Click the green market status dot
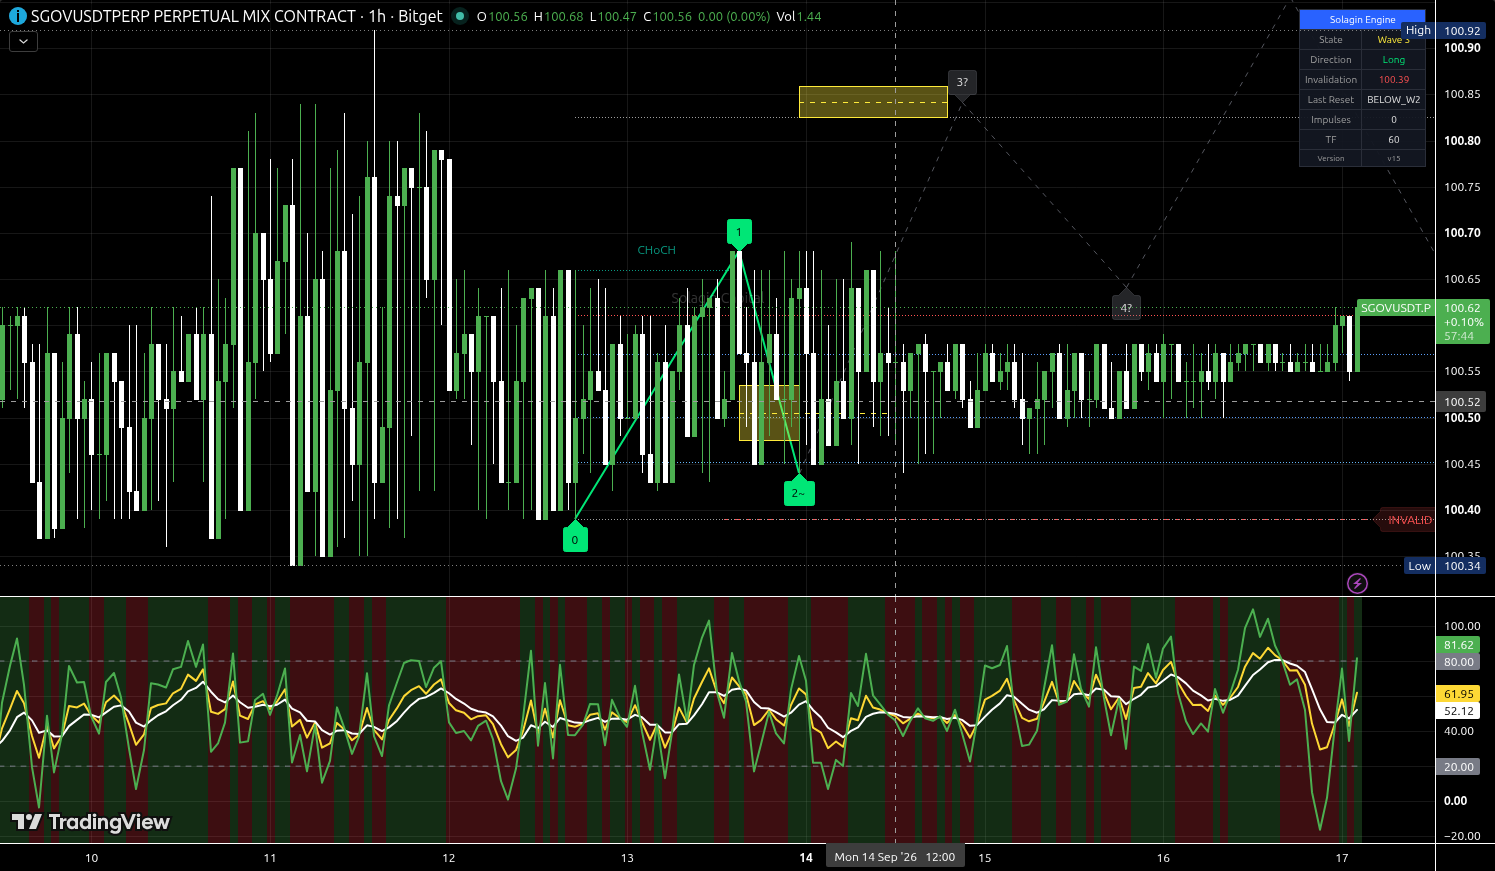Screen dimensions: 1495x871 459,16
